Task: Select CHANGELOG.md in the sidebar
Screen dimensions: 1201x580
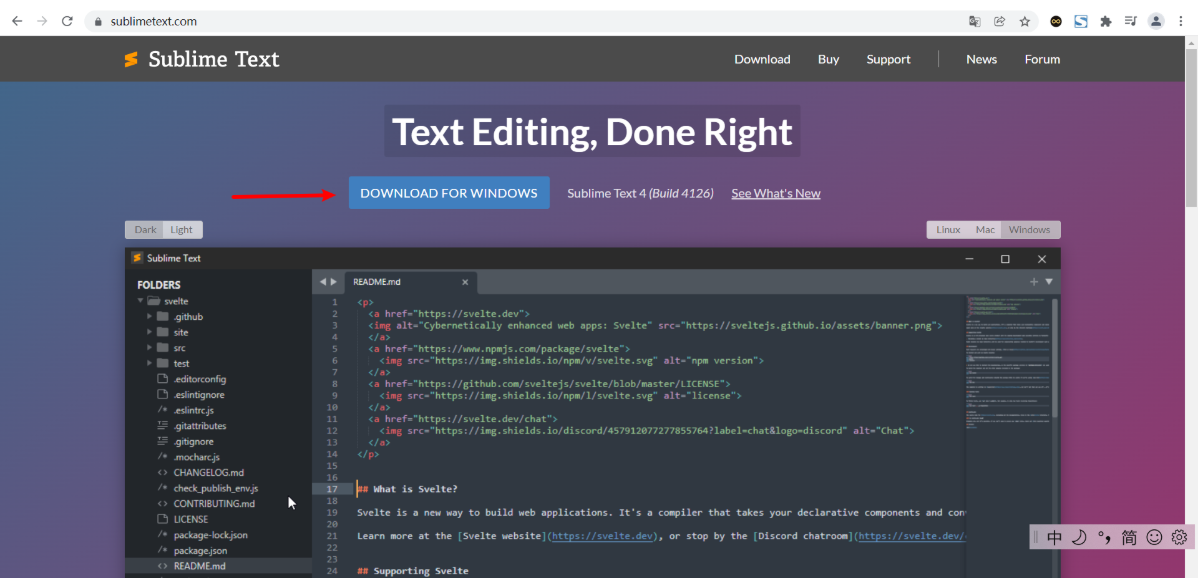Action: click(x=208, y=472)
